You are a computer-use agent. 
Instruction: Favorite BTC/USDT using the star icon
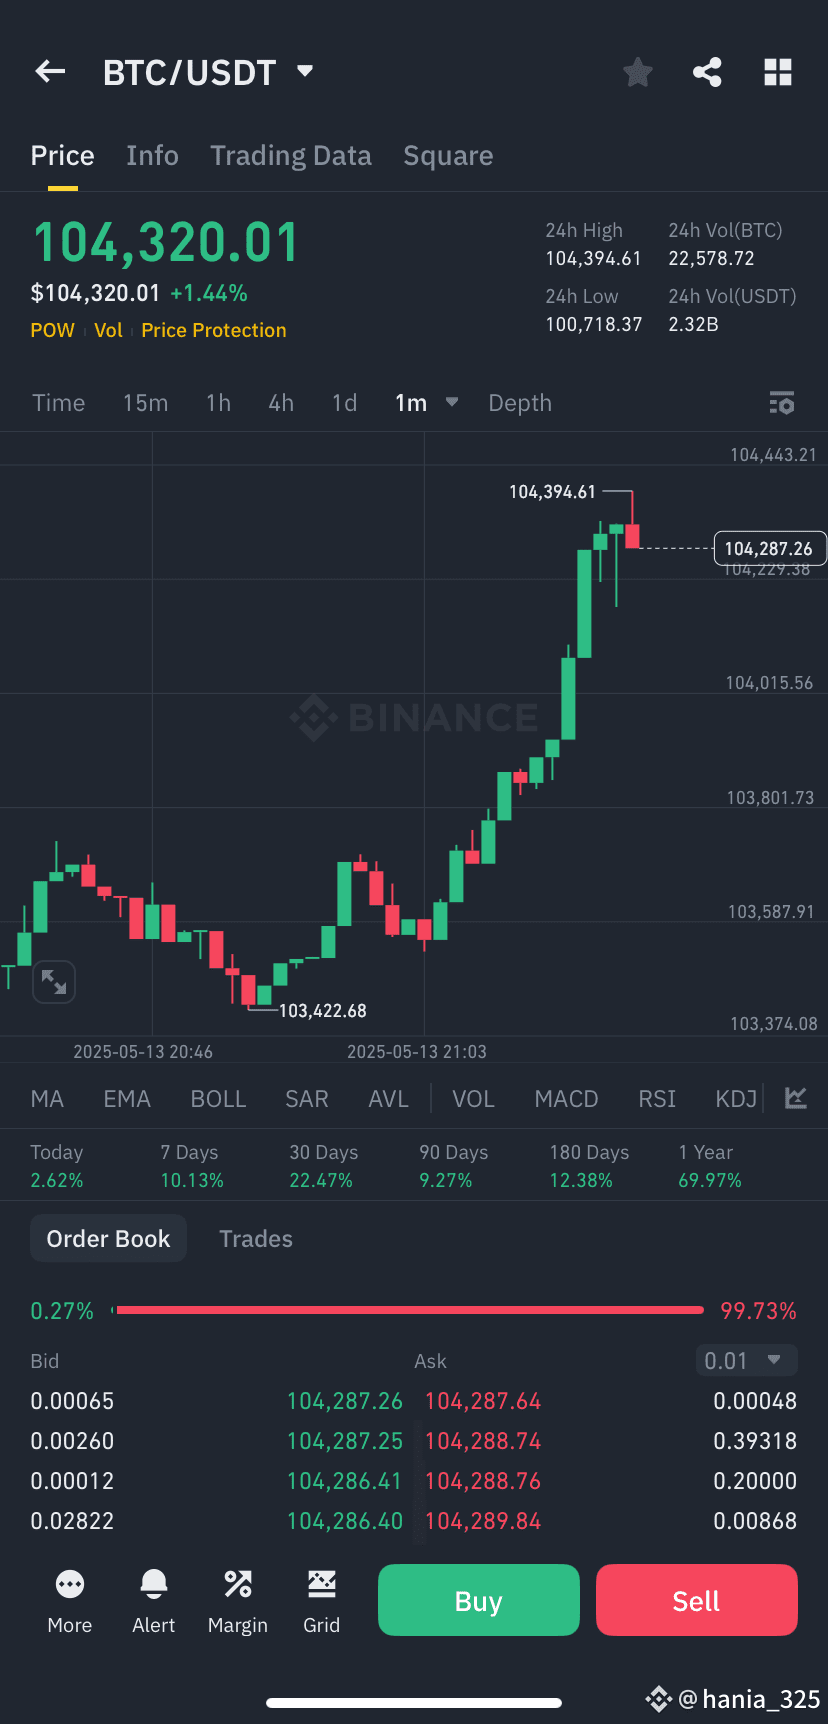pos(637,71)
